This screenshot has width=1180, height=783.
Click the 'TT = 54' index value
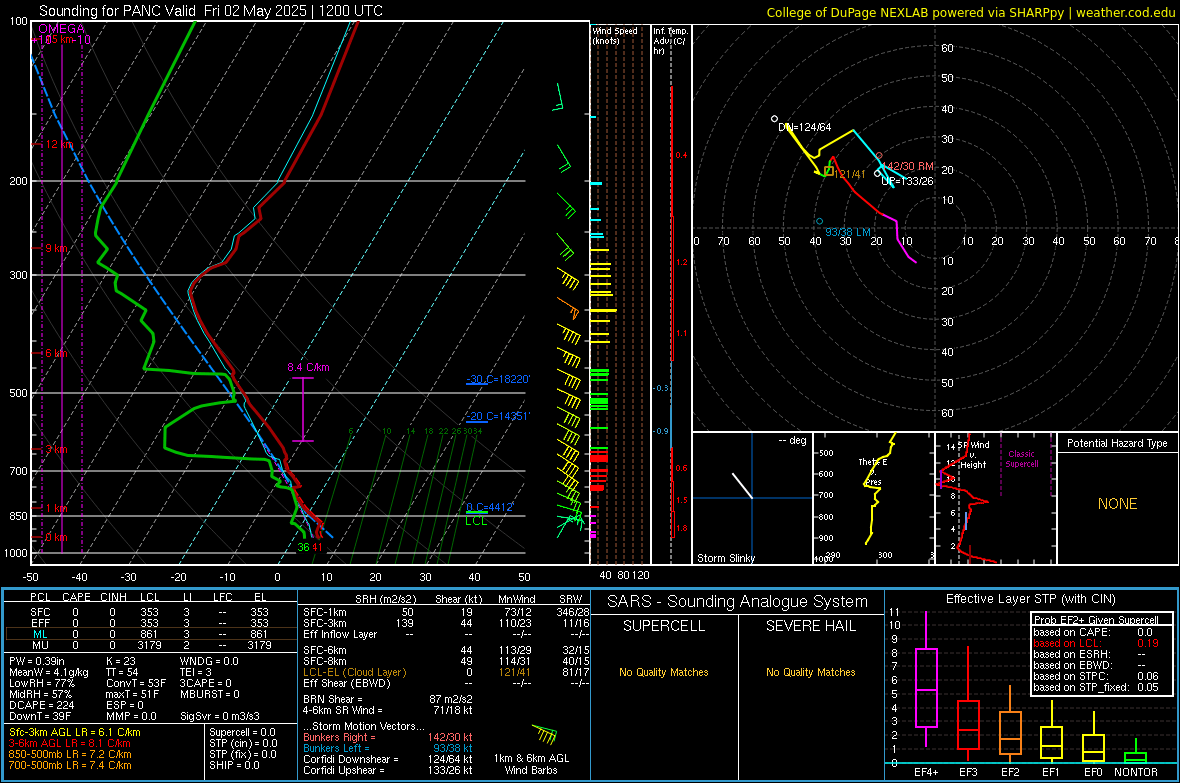[120, 672]
